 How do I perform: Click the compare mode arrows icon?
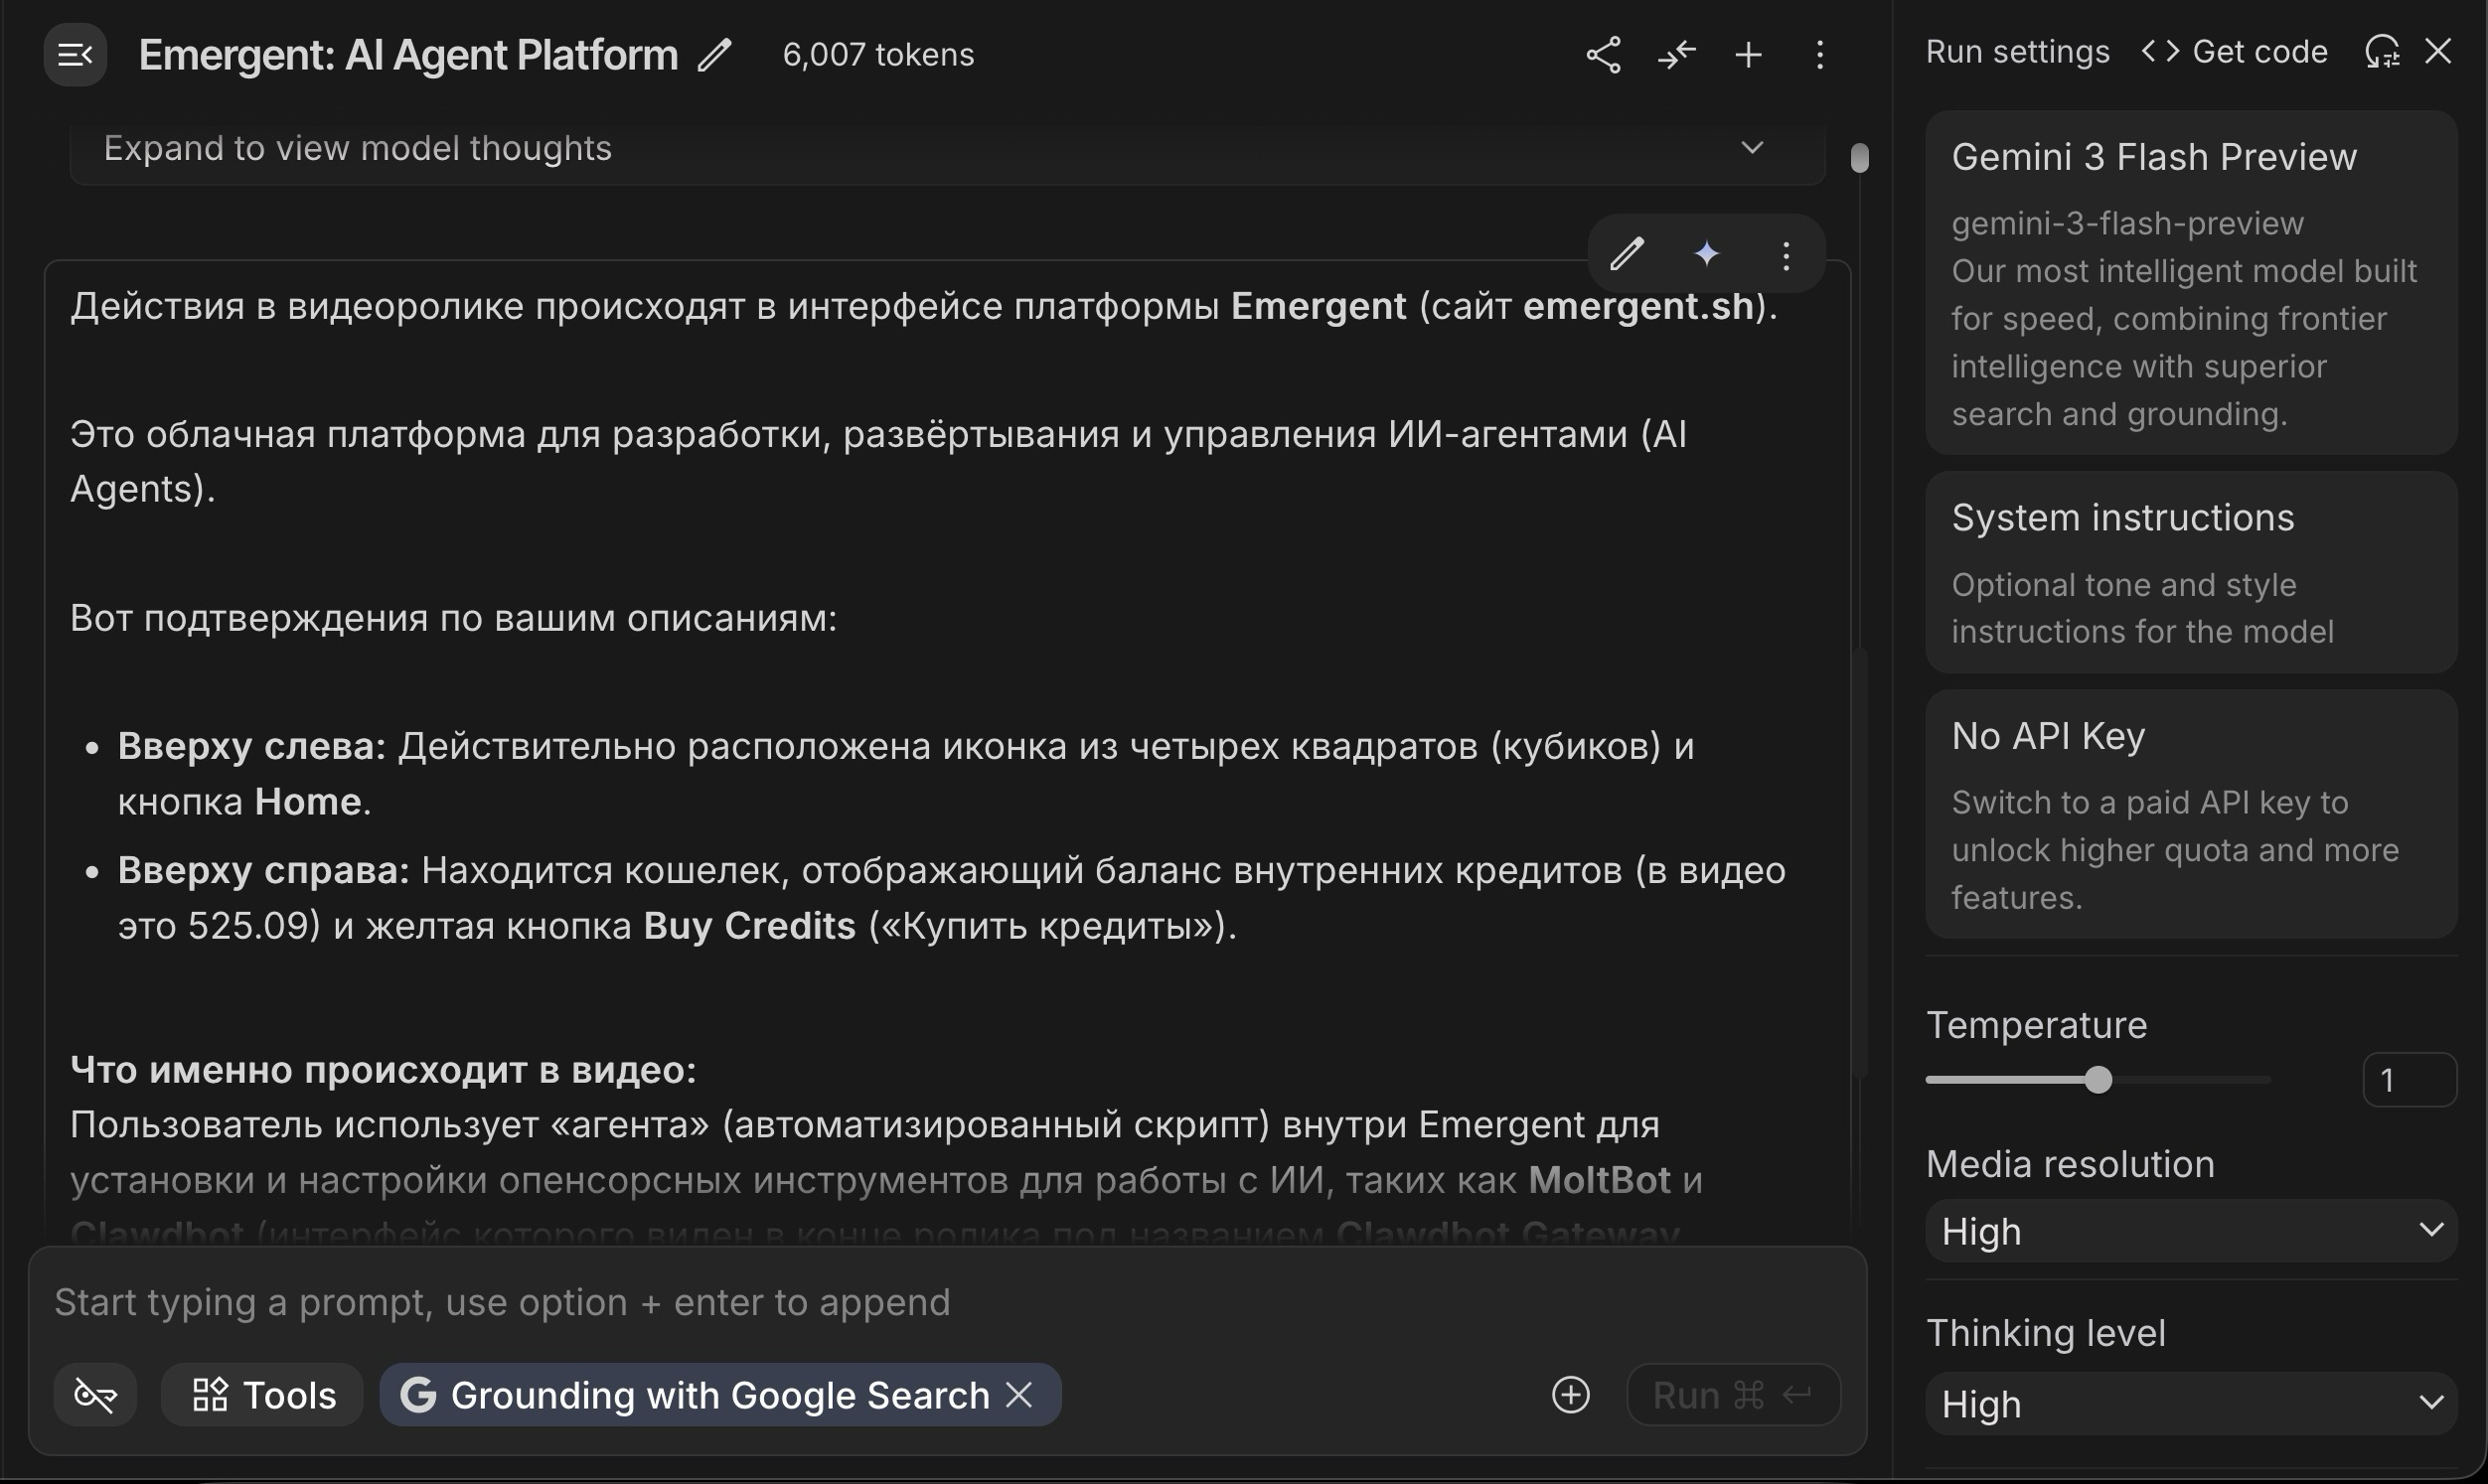[x=1676, y=55]
